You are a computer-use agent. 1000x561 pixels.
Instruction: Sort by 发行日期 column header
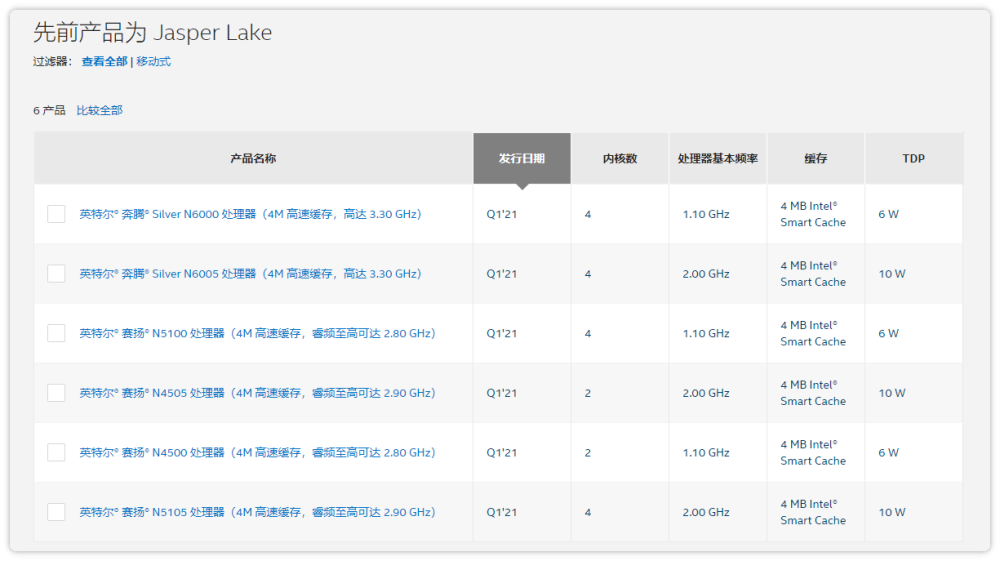tap(522, 159)
